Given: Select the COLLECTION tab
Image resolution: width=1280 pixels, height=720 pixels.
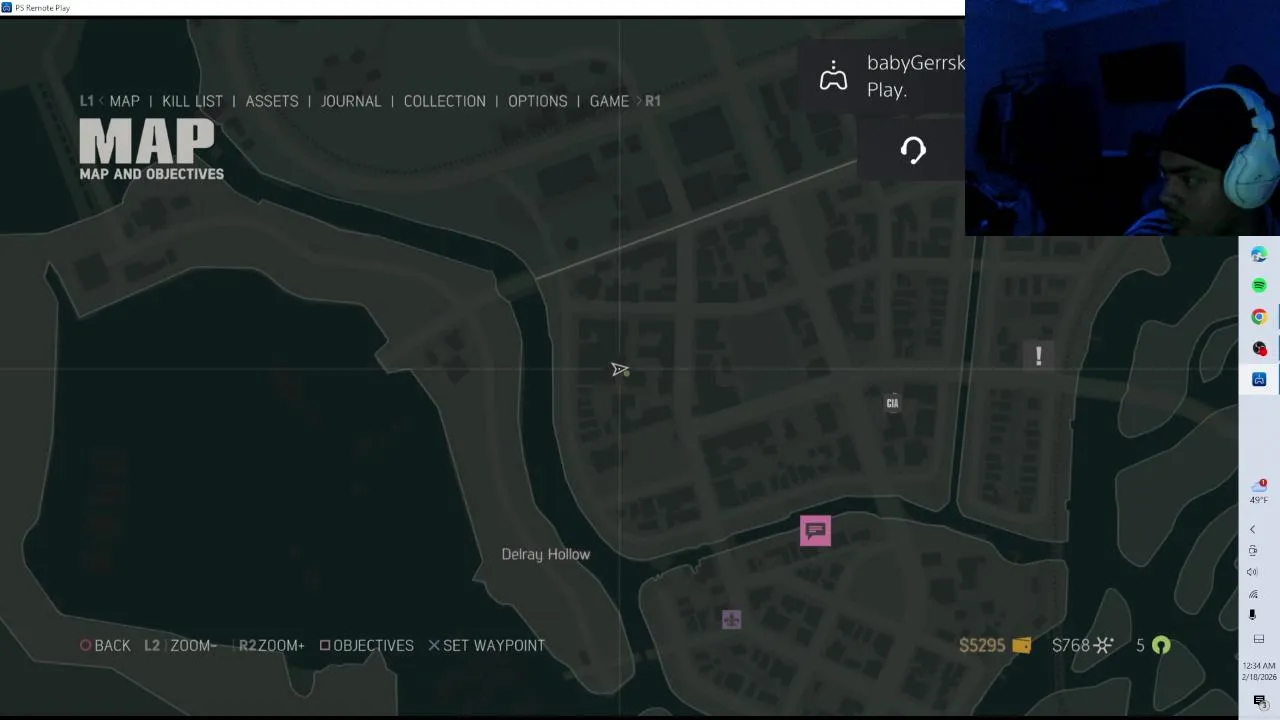Looking at the screenshot, I should 444,101.
